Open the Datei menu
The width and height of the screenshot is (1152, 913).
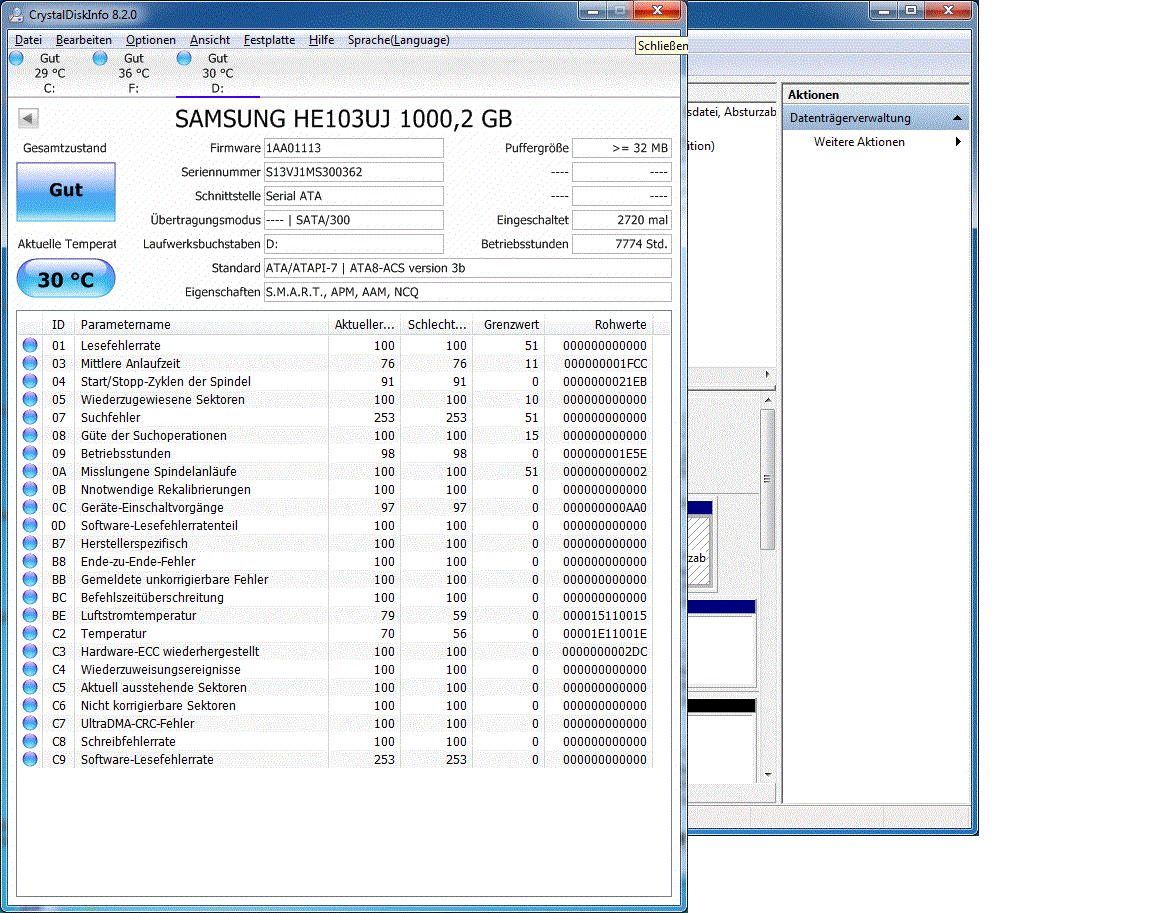click(28, 40)
